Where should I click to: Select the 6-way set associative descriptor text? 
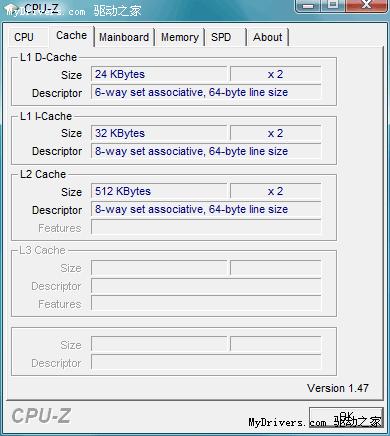click(191, 92)
